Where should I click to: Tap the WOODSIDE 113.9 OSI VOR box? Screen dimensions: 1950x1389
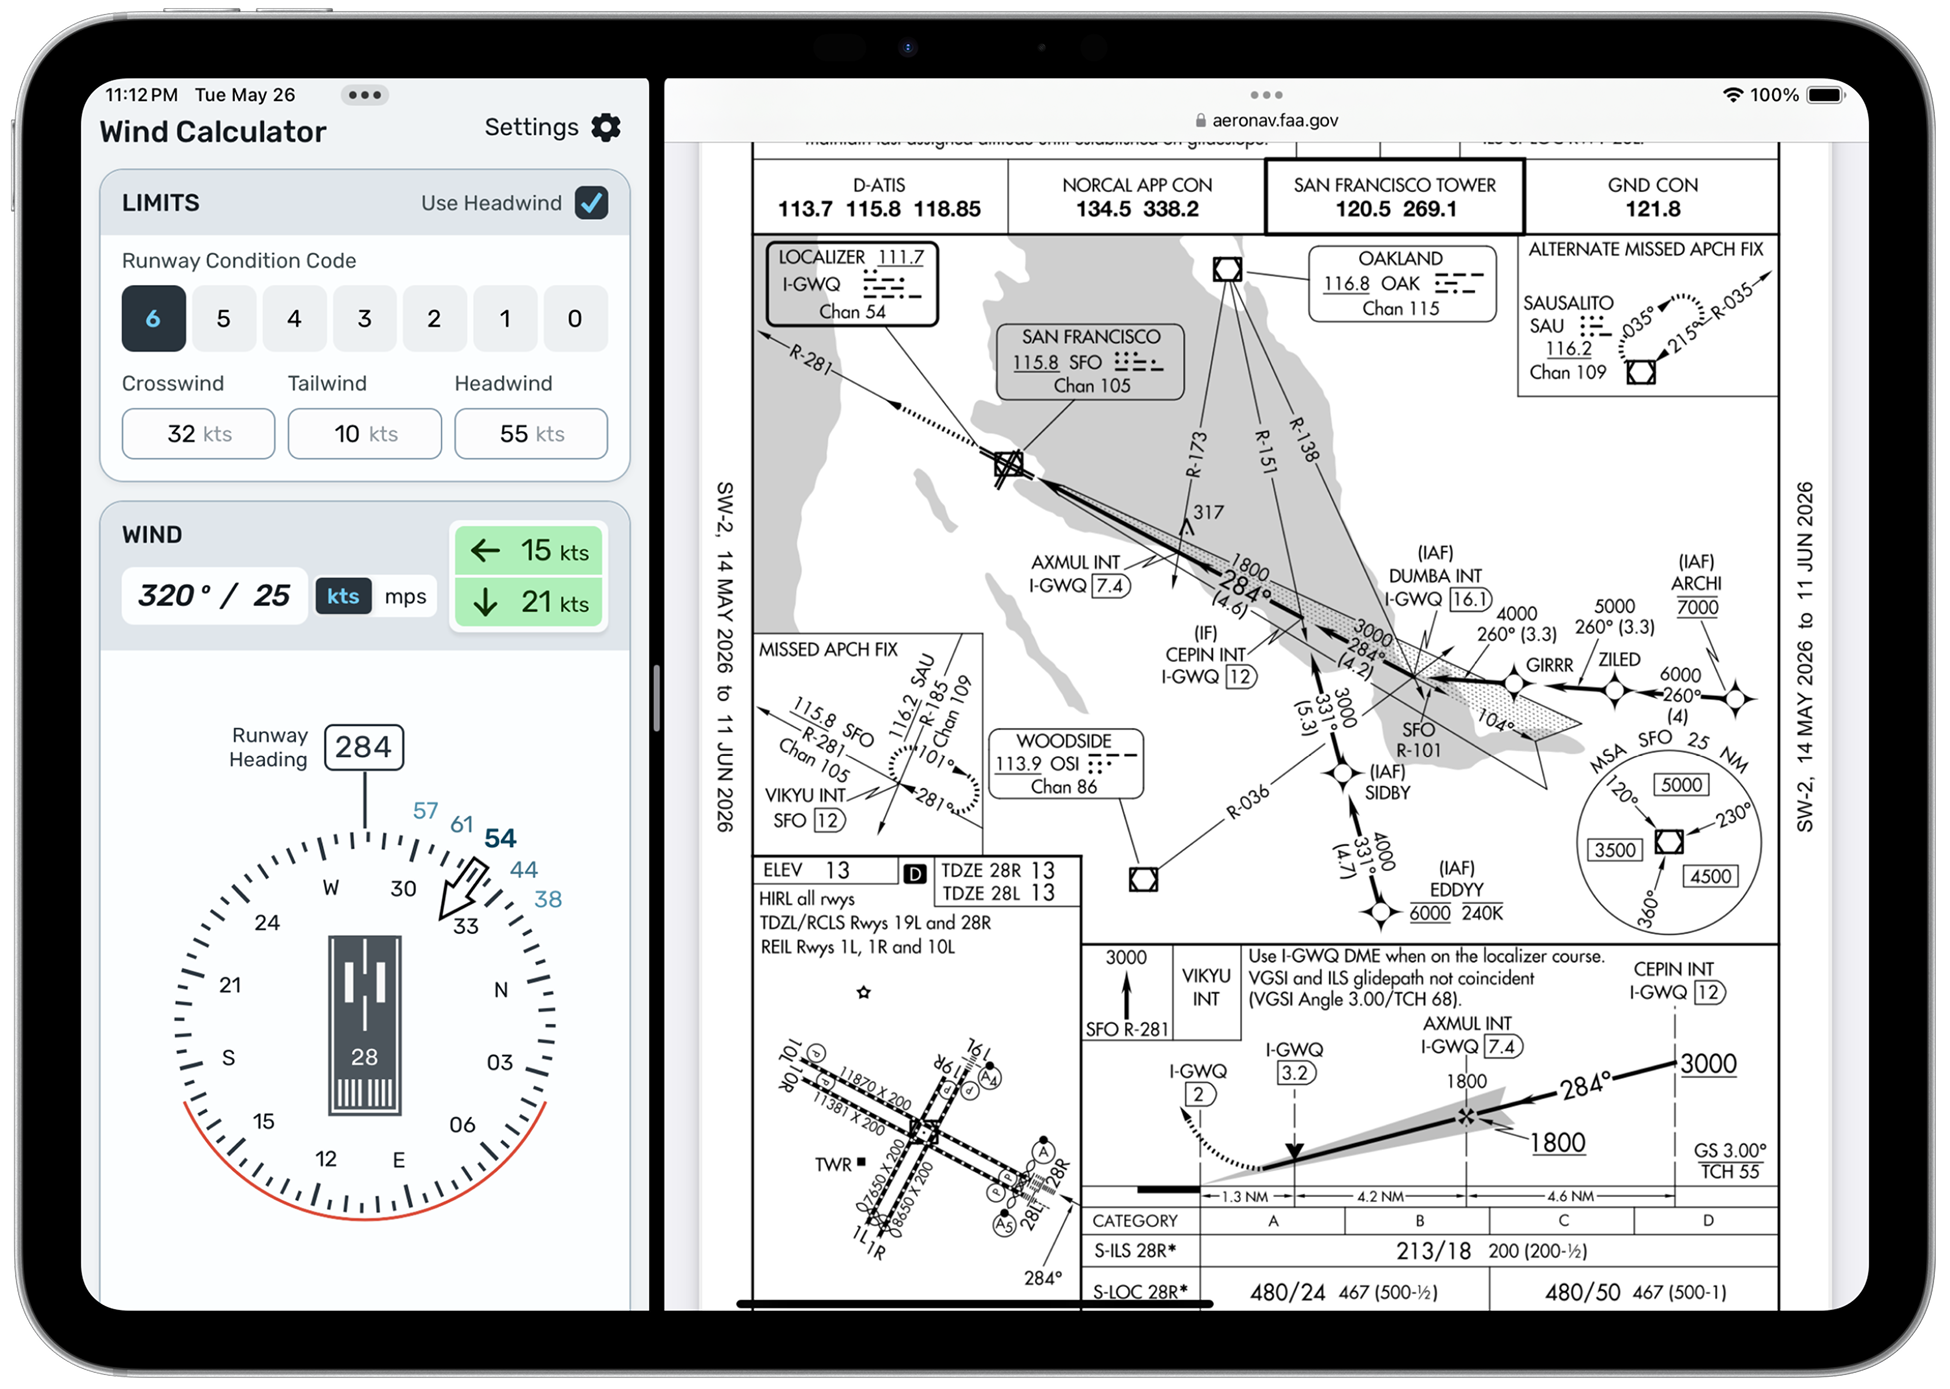pyautogui.click(x=1065, y=763)
